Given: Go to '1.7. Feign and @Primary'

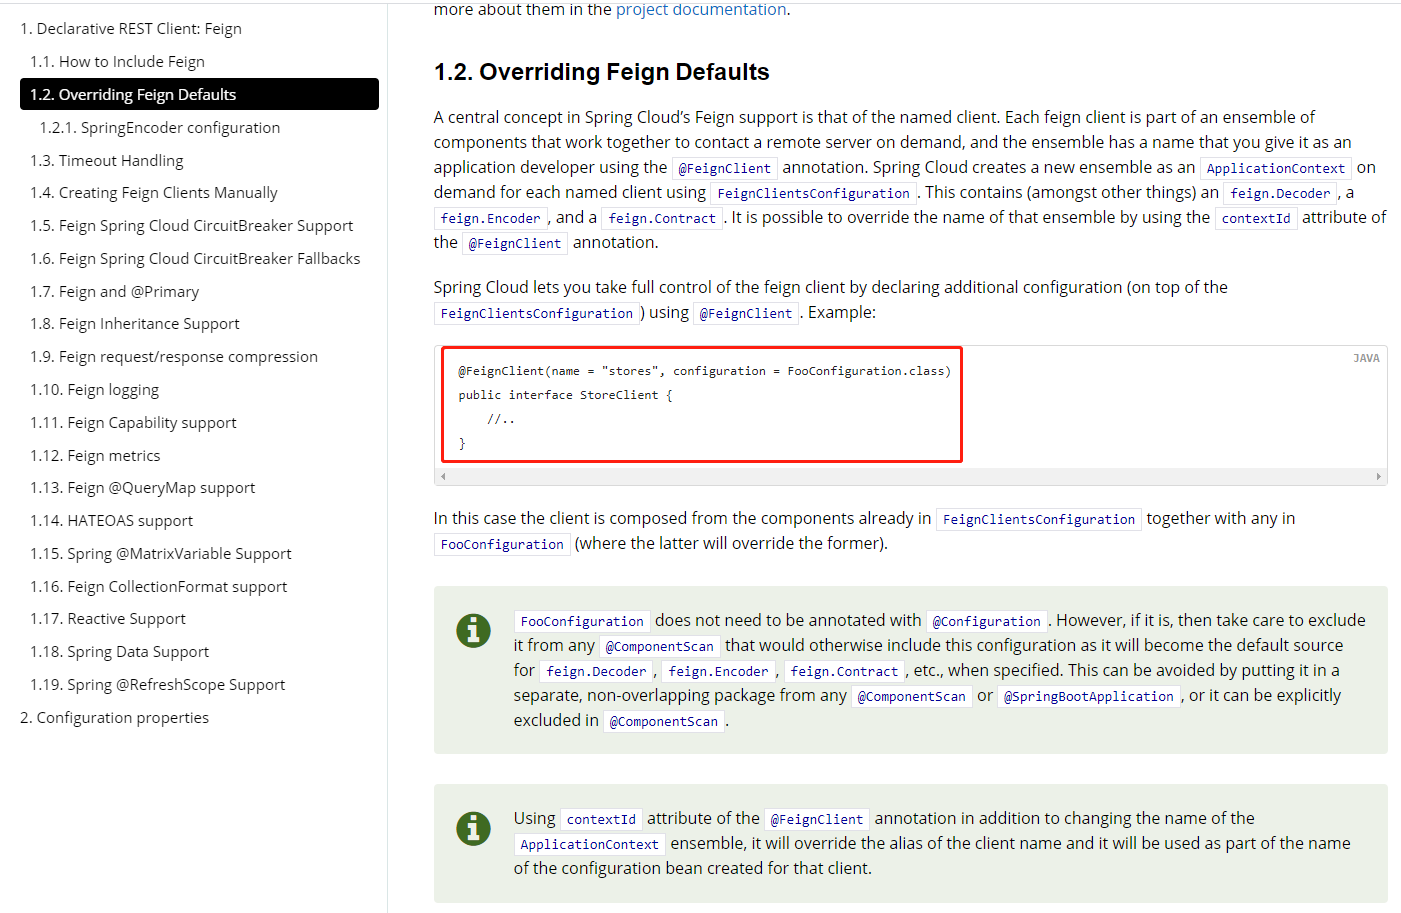Looking at the screenshot, I should pos(115,292).
